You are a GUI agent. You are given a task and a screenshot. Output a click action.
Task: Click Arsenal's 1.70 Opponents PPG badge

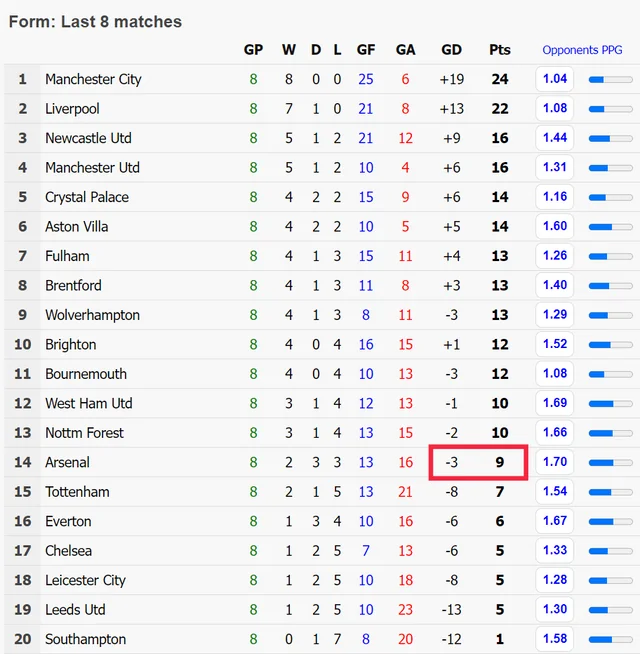[554, 462]
